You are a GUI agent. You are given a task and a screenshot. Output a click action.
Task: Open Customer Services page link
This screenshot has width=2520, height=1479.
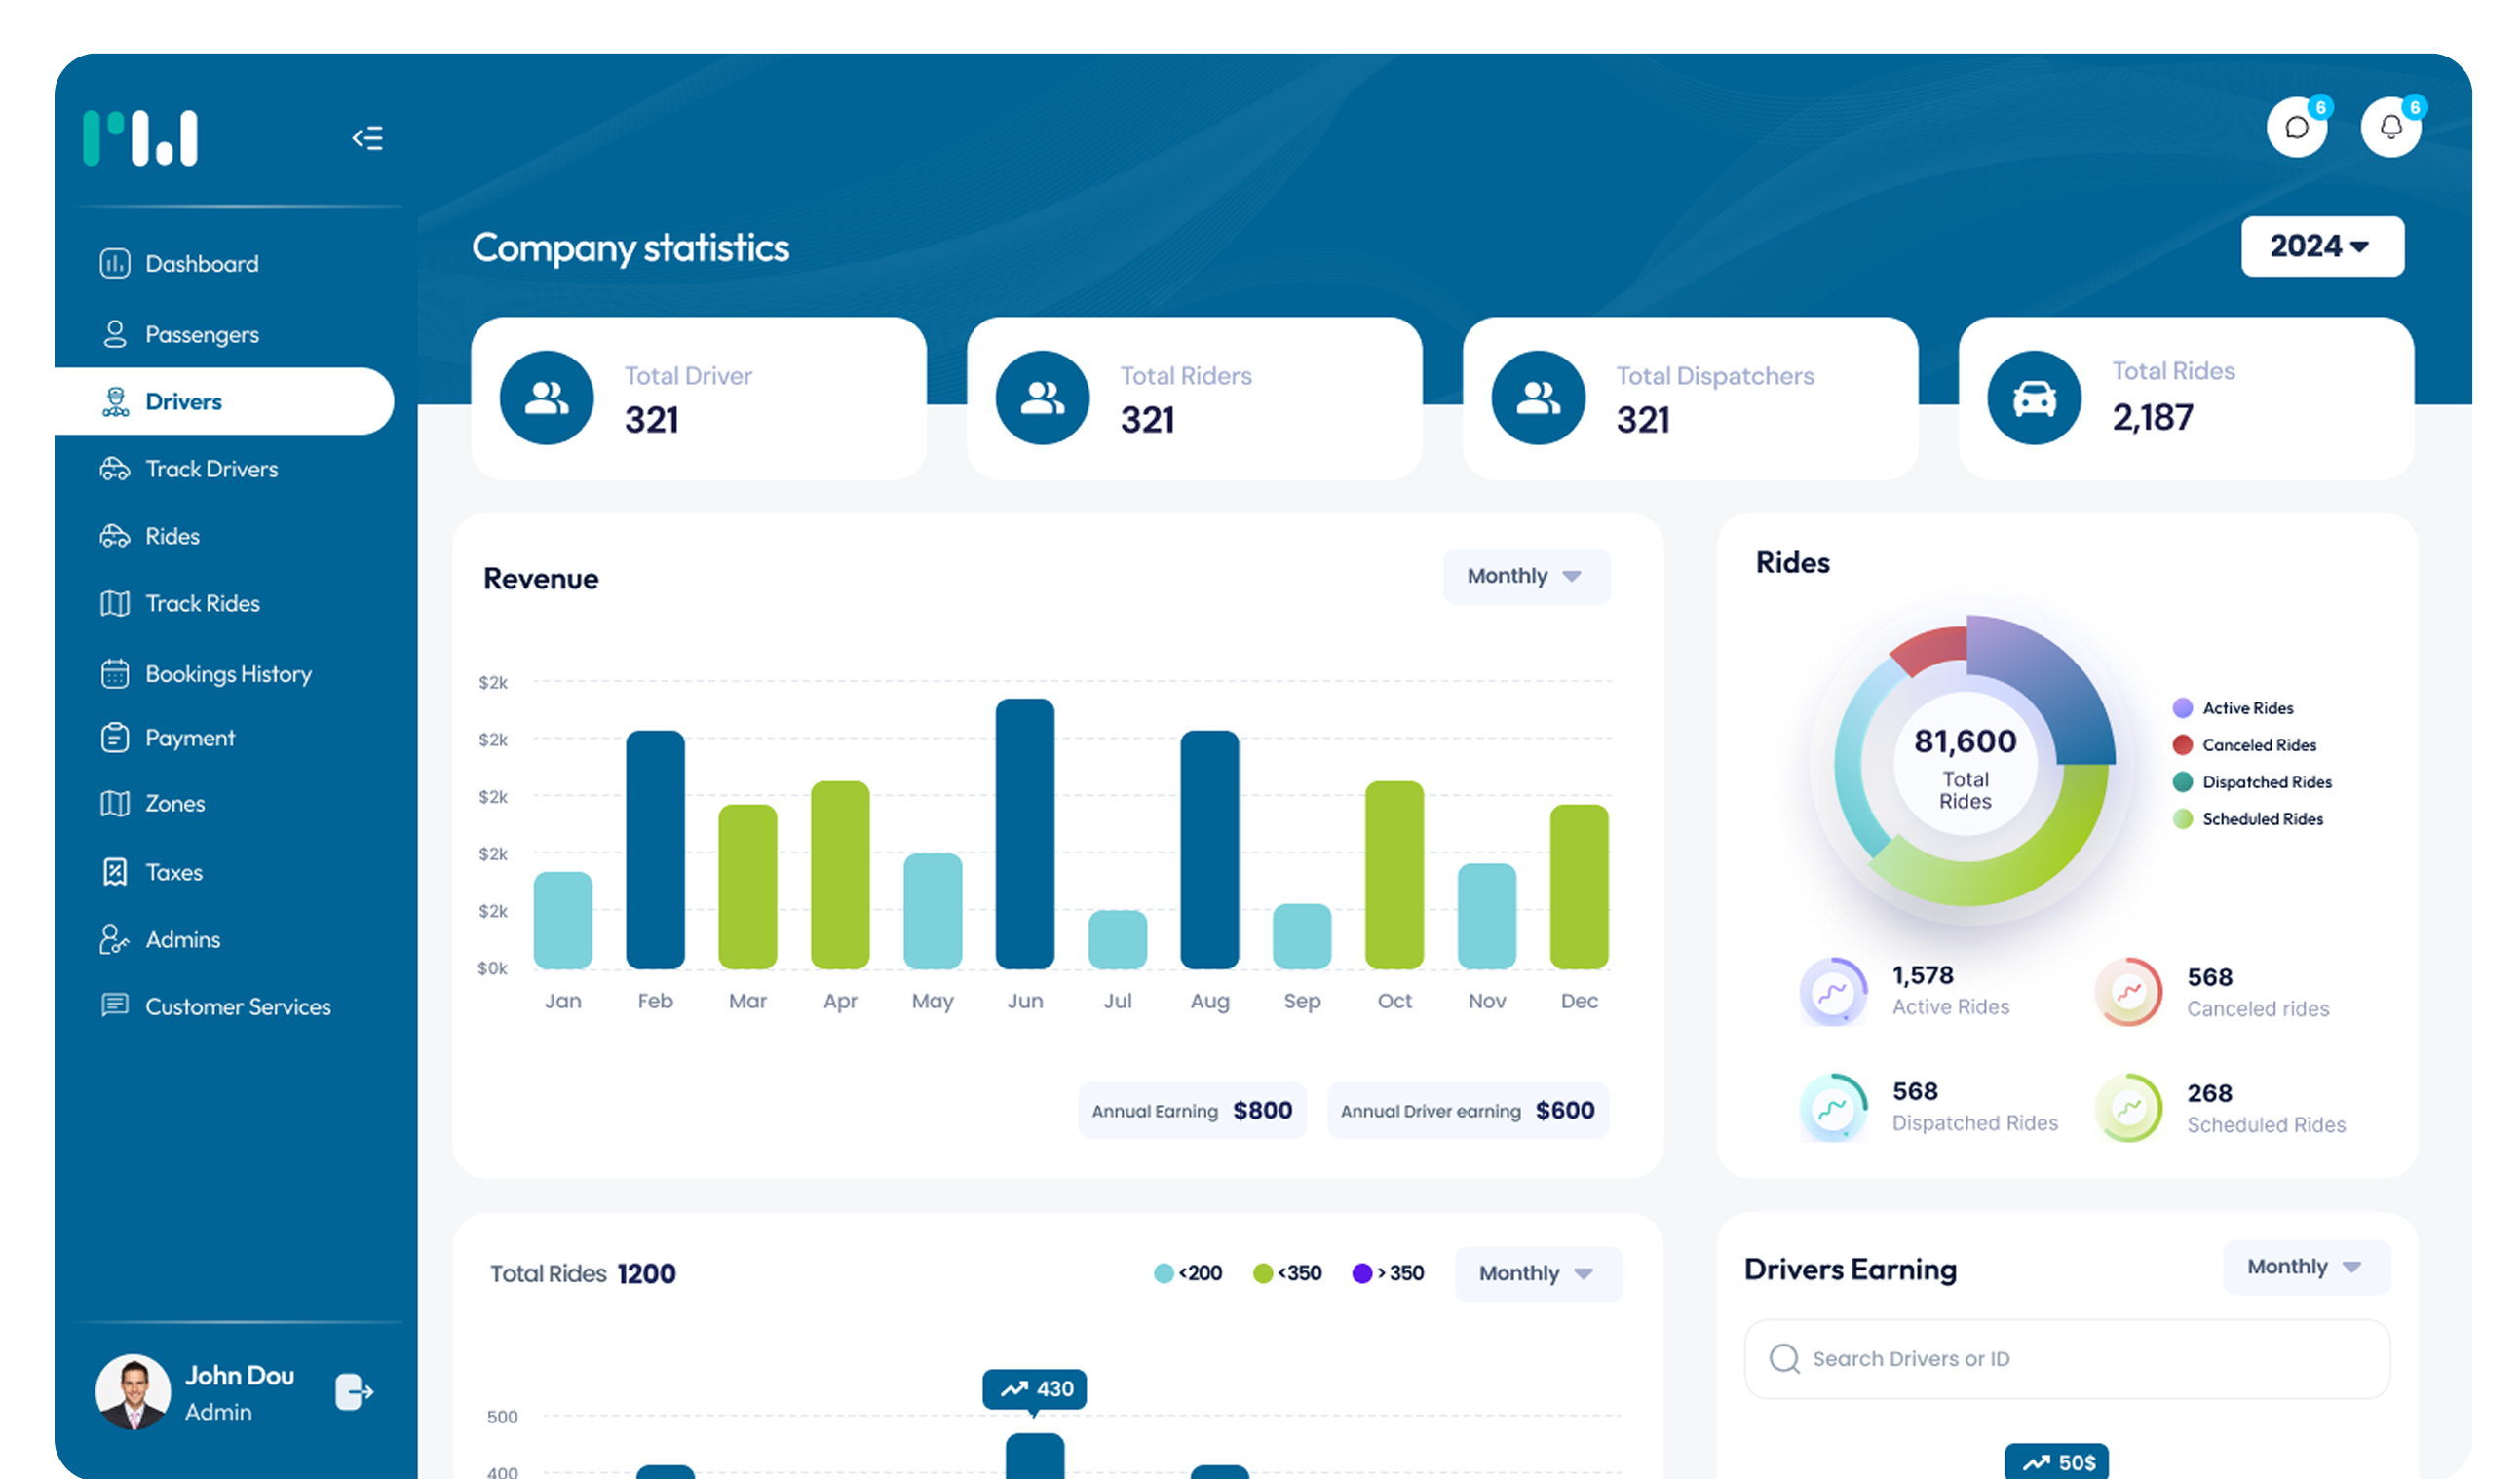tap(237, 1007)
